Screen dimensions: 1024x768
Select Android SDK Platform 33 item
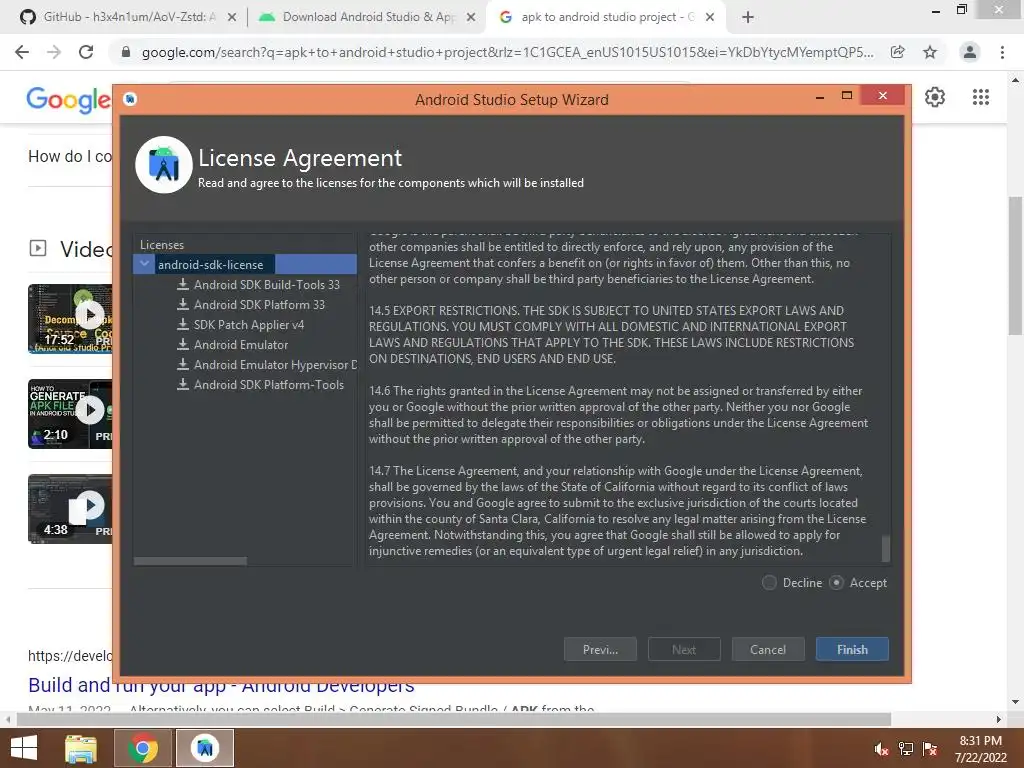pyautogui.click(x=259, y=304)
